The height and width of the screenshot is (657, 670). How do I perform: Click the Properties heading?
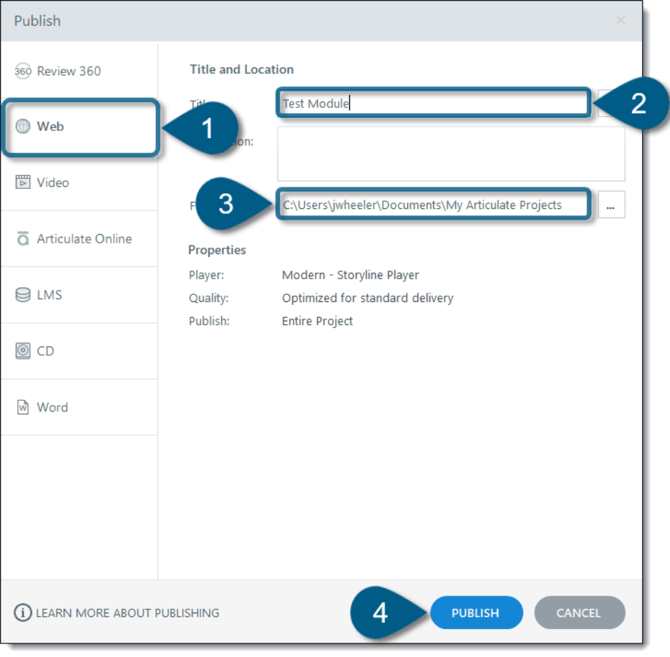(217, 250)
